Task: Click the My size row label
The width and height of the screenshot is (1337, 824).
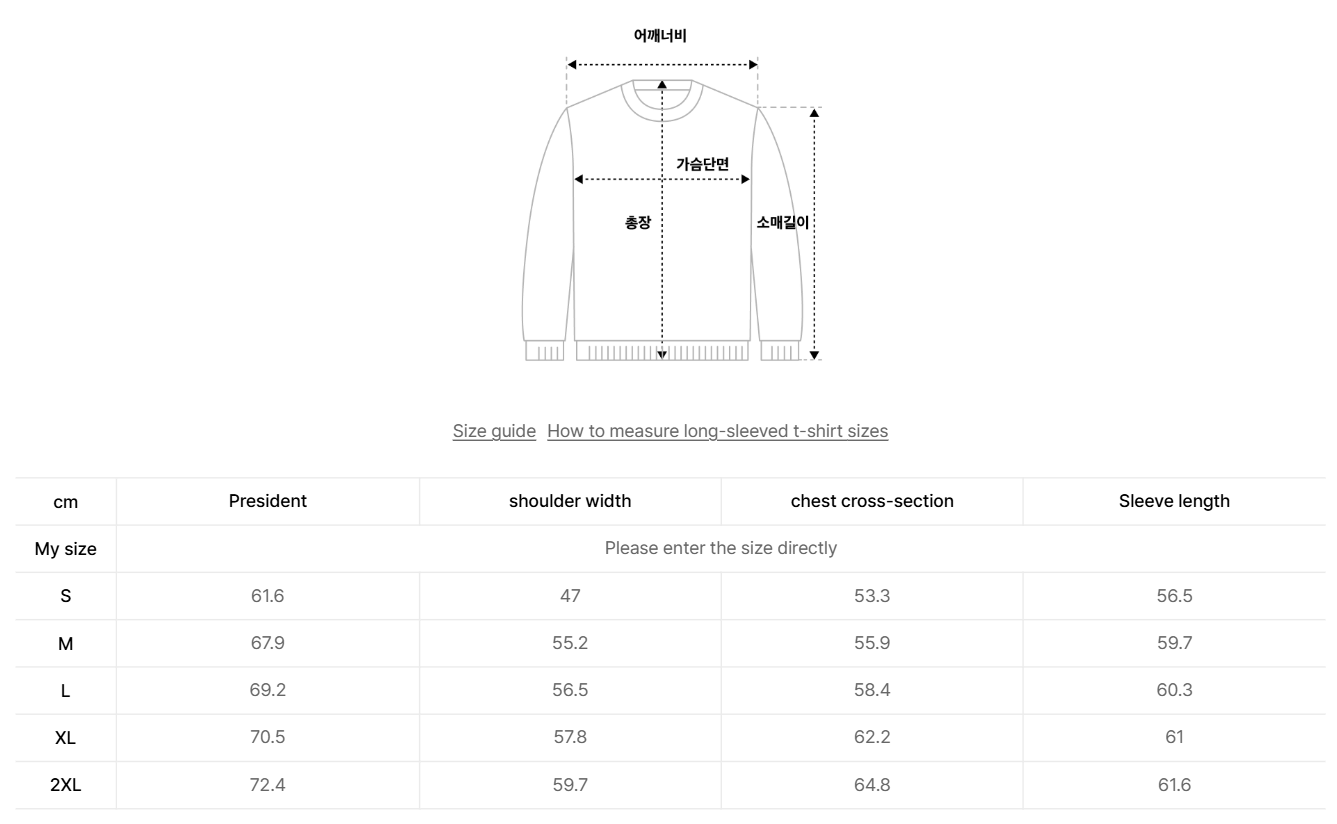Action: tap(65, 548)
